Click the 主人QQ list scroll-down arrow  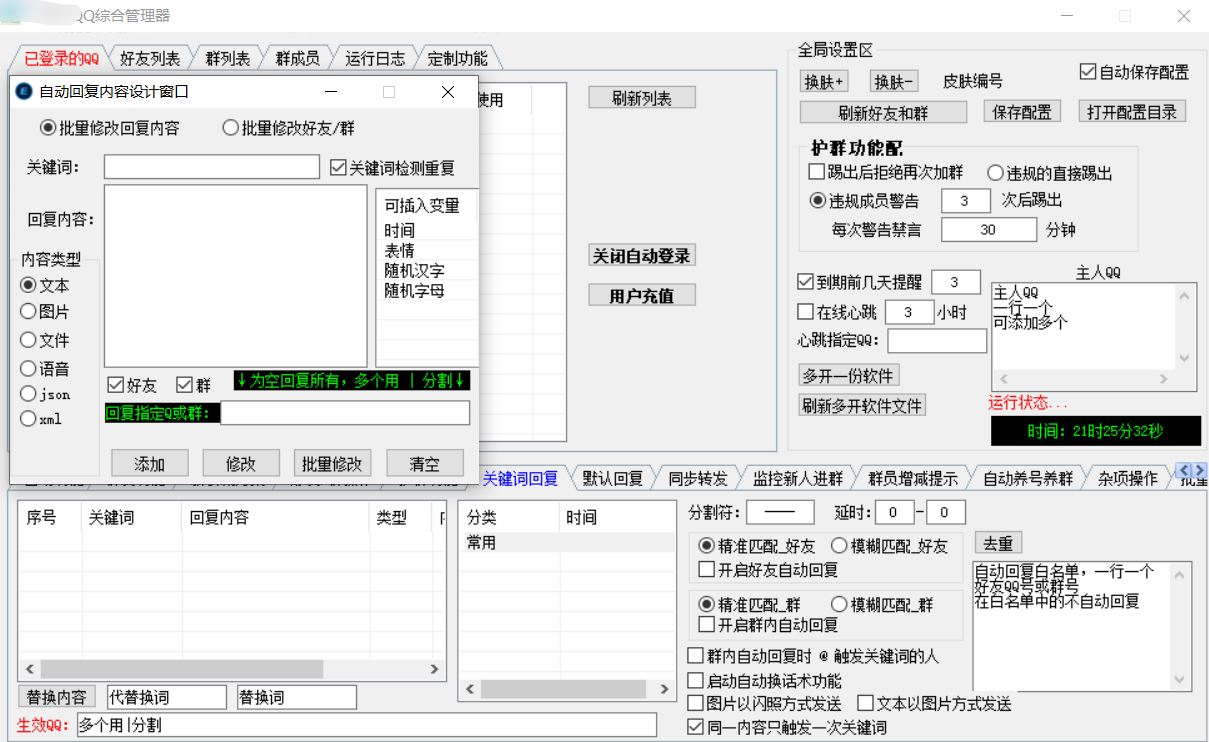1185,358
